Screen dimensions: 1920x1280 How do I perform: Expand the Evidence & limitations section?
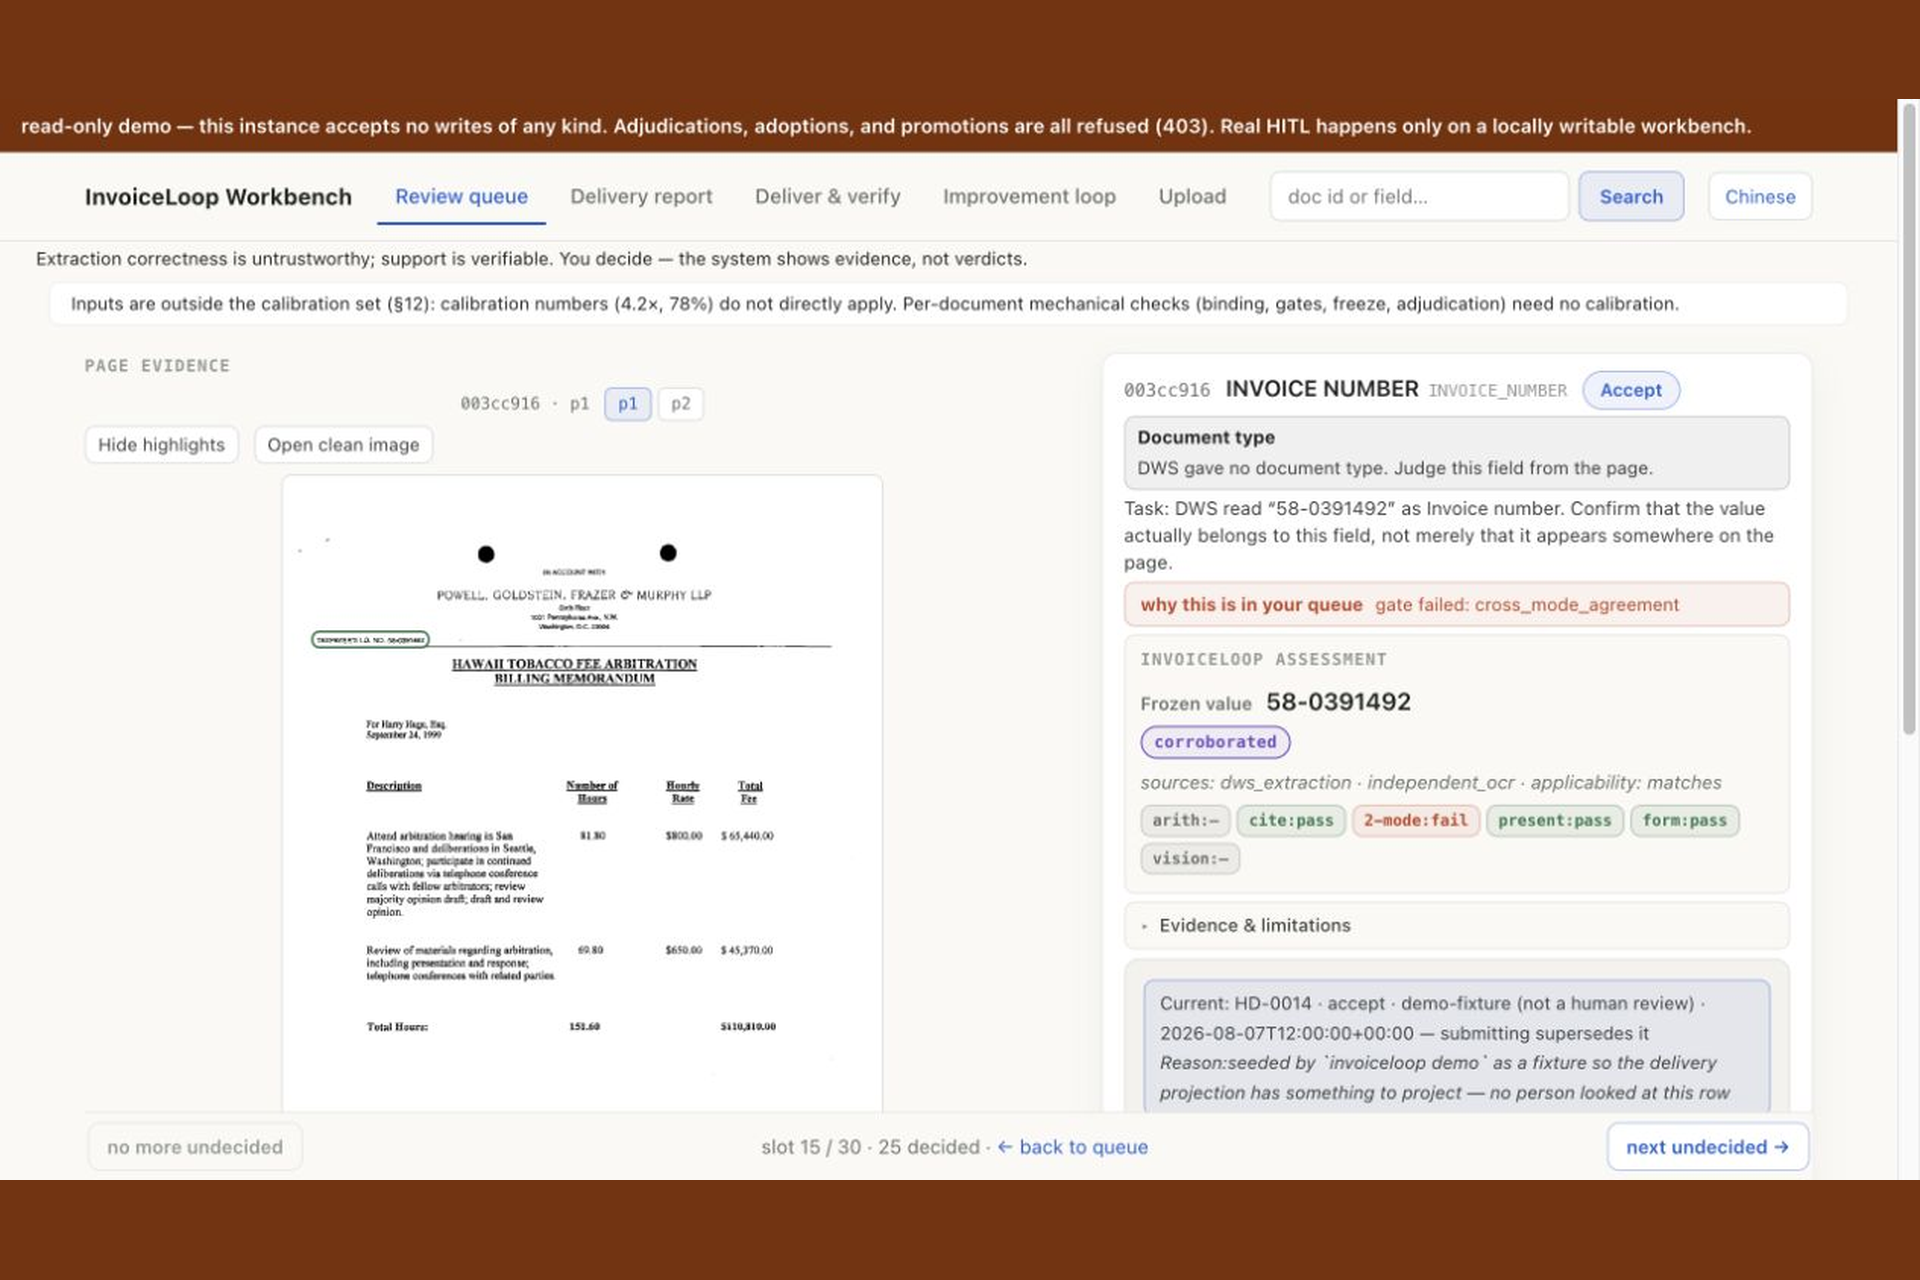click(1254, 925)
